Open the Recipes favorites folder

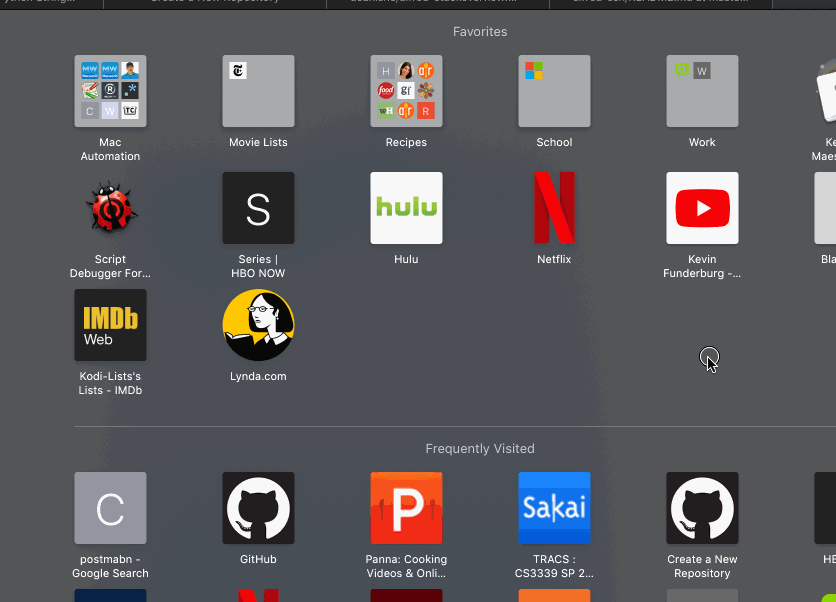click(406, 91)
